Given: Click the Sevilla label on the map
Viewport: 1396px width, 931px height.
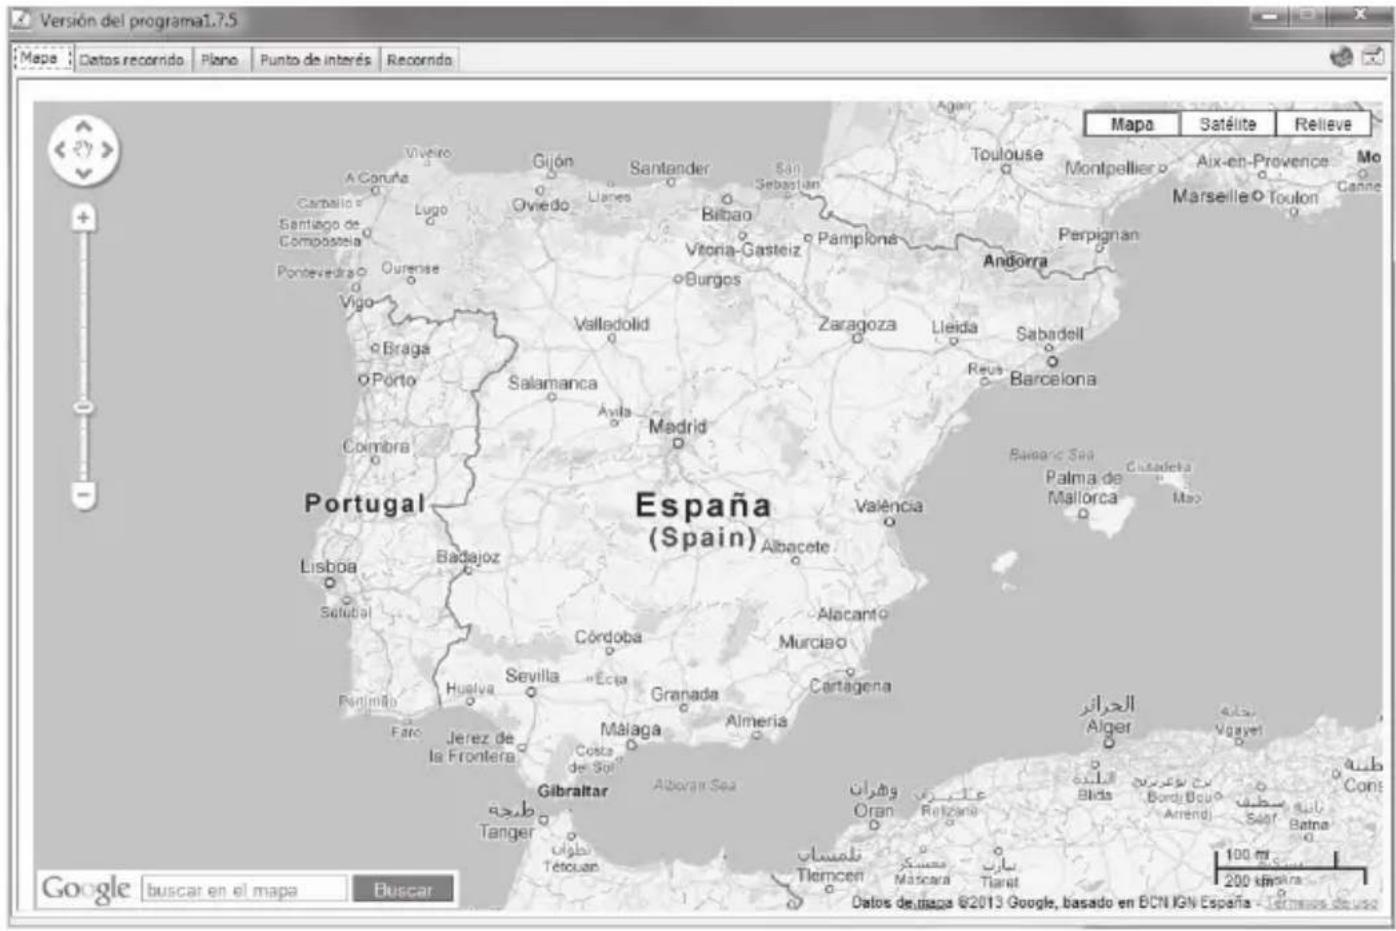Looking at the screenshot, I should coord(532,676).
